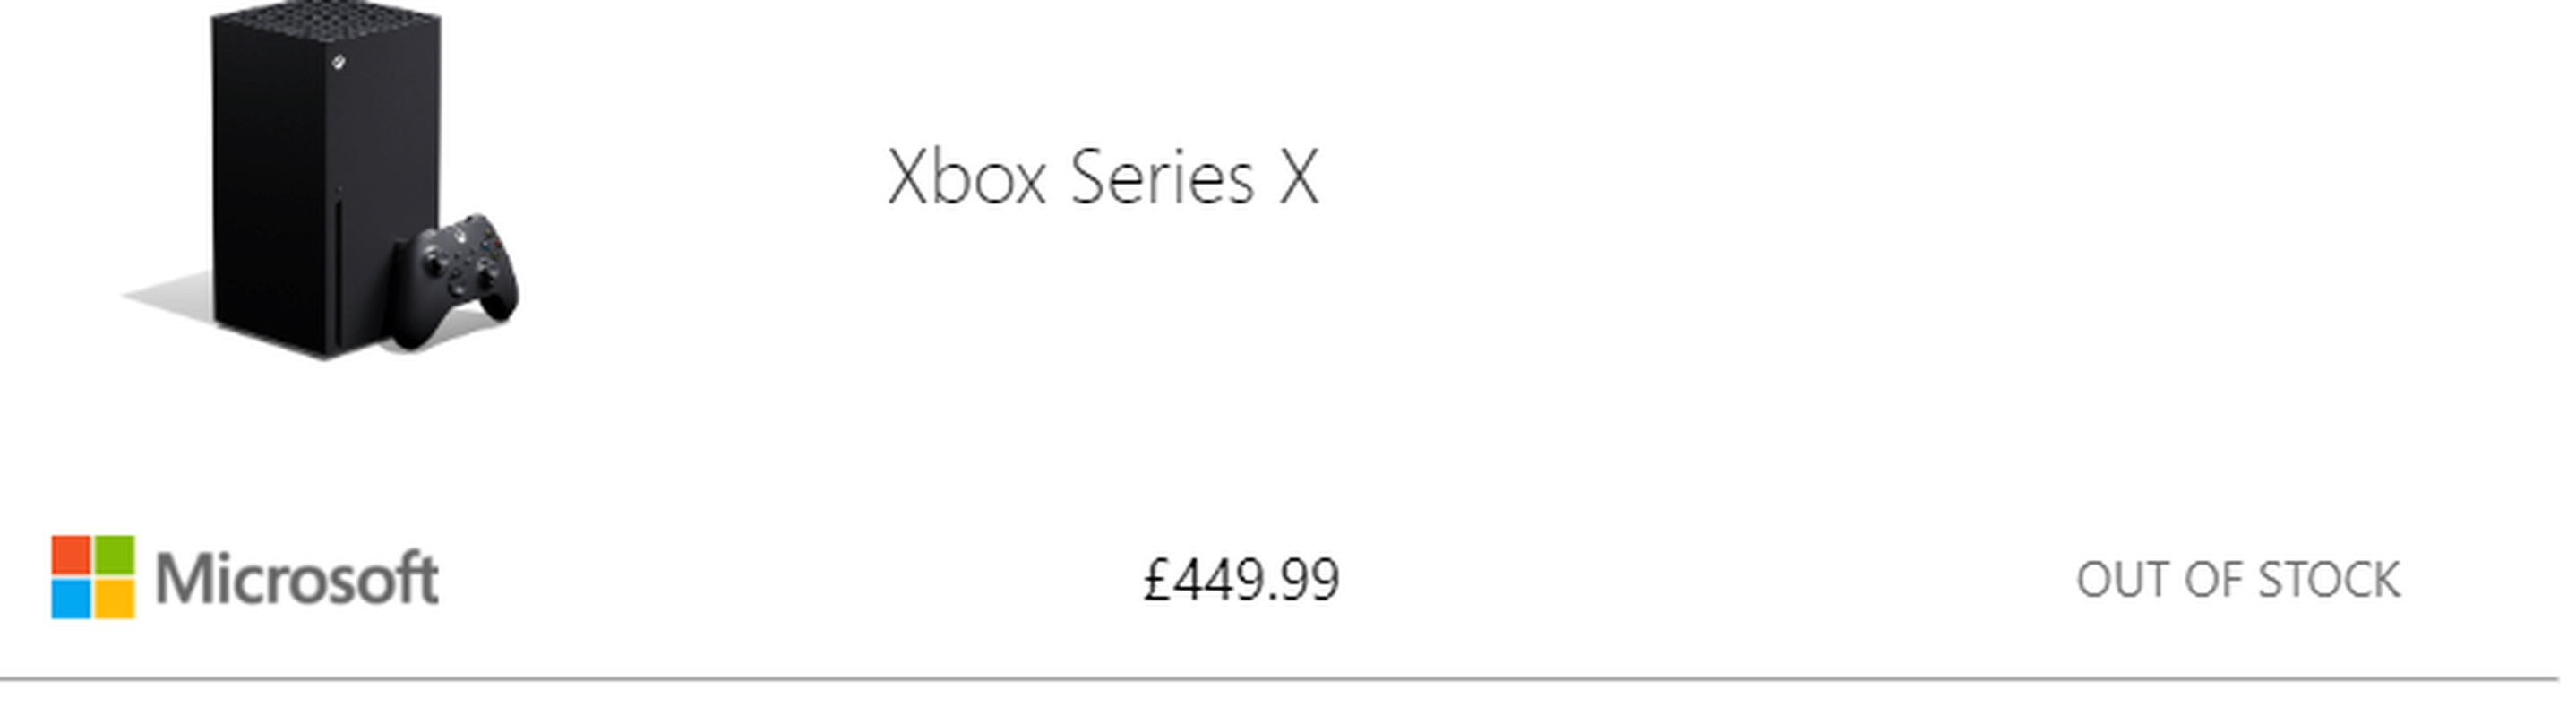Click the horizontal divider line below Microsoft row

[1280, 679]
